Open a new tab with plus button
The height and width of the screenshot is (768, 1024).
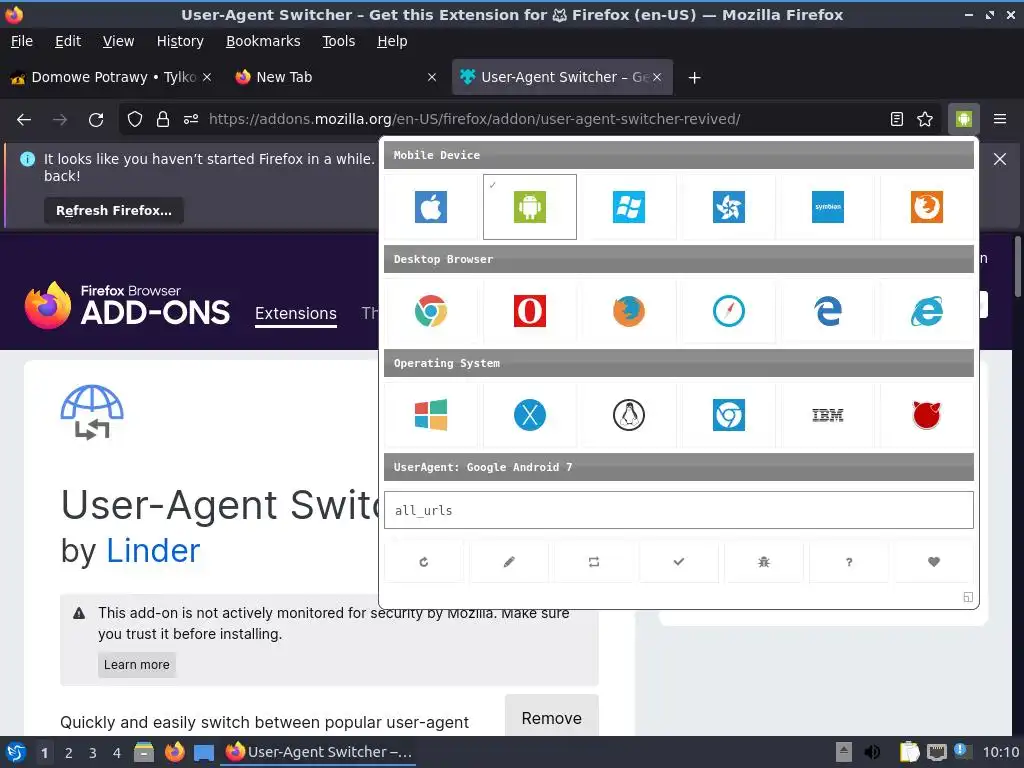694,78
